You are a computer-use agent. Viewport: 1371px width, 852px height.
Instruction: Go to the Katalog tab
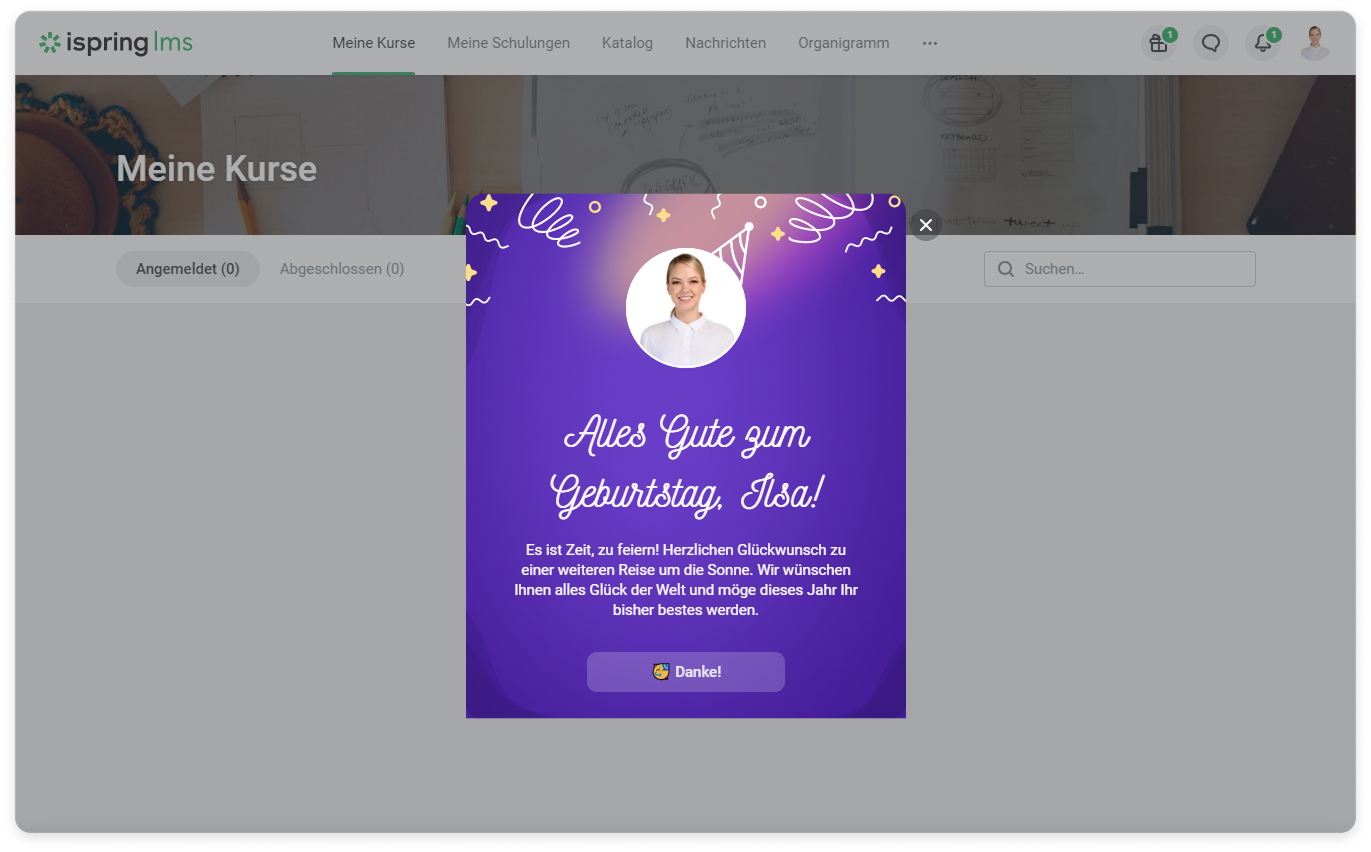pyautogui.click(x=627, y=43)
